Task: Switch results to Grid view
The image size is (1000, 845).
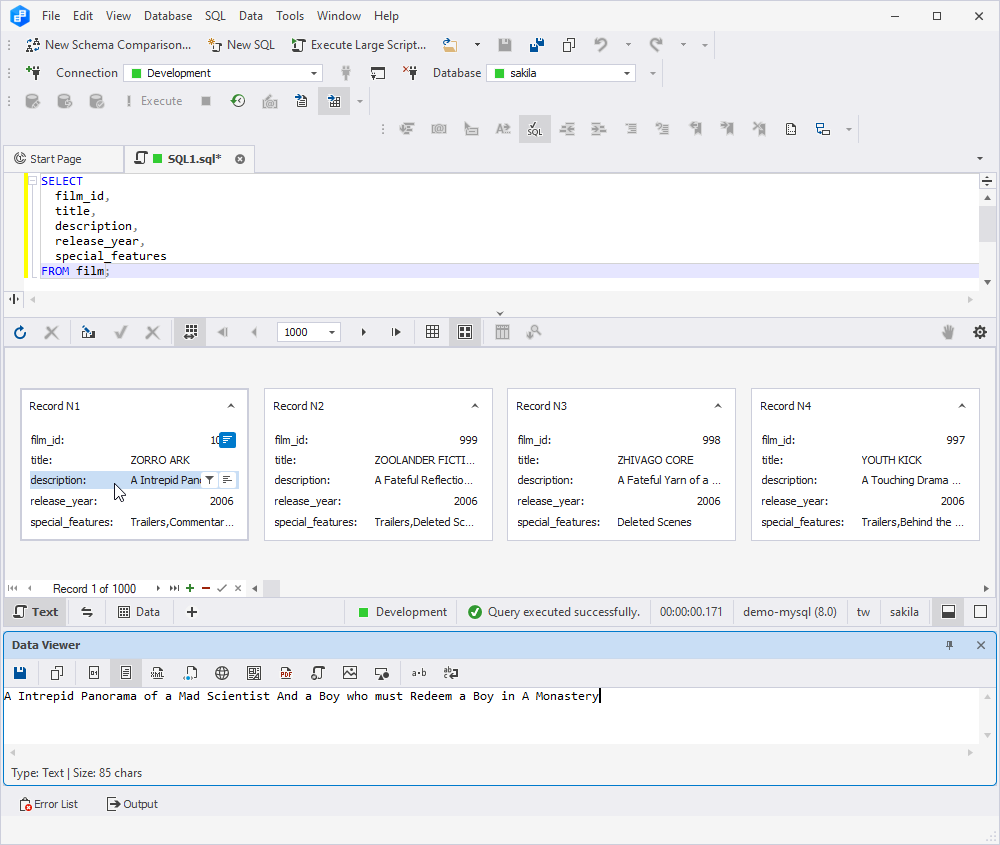Action: tap(432, 332)
